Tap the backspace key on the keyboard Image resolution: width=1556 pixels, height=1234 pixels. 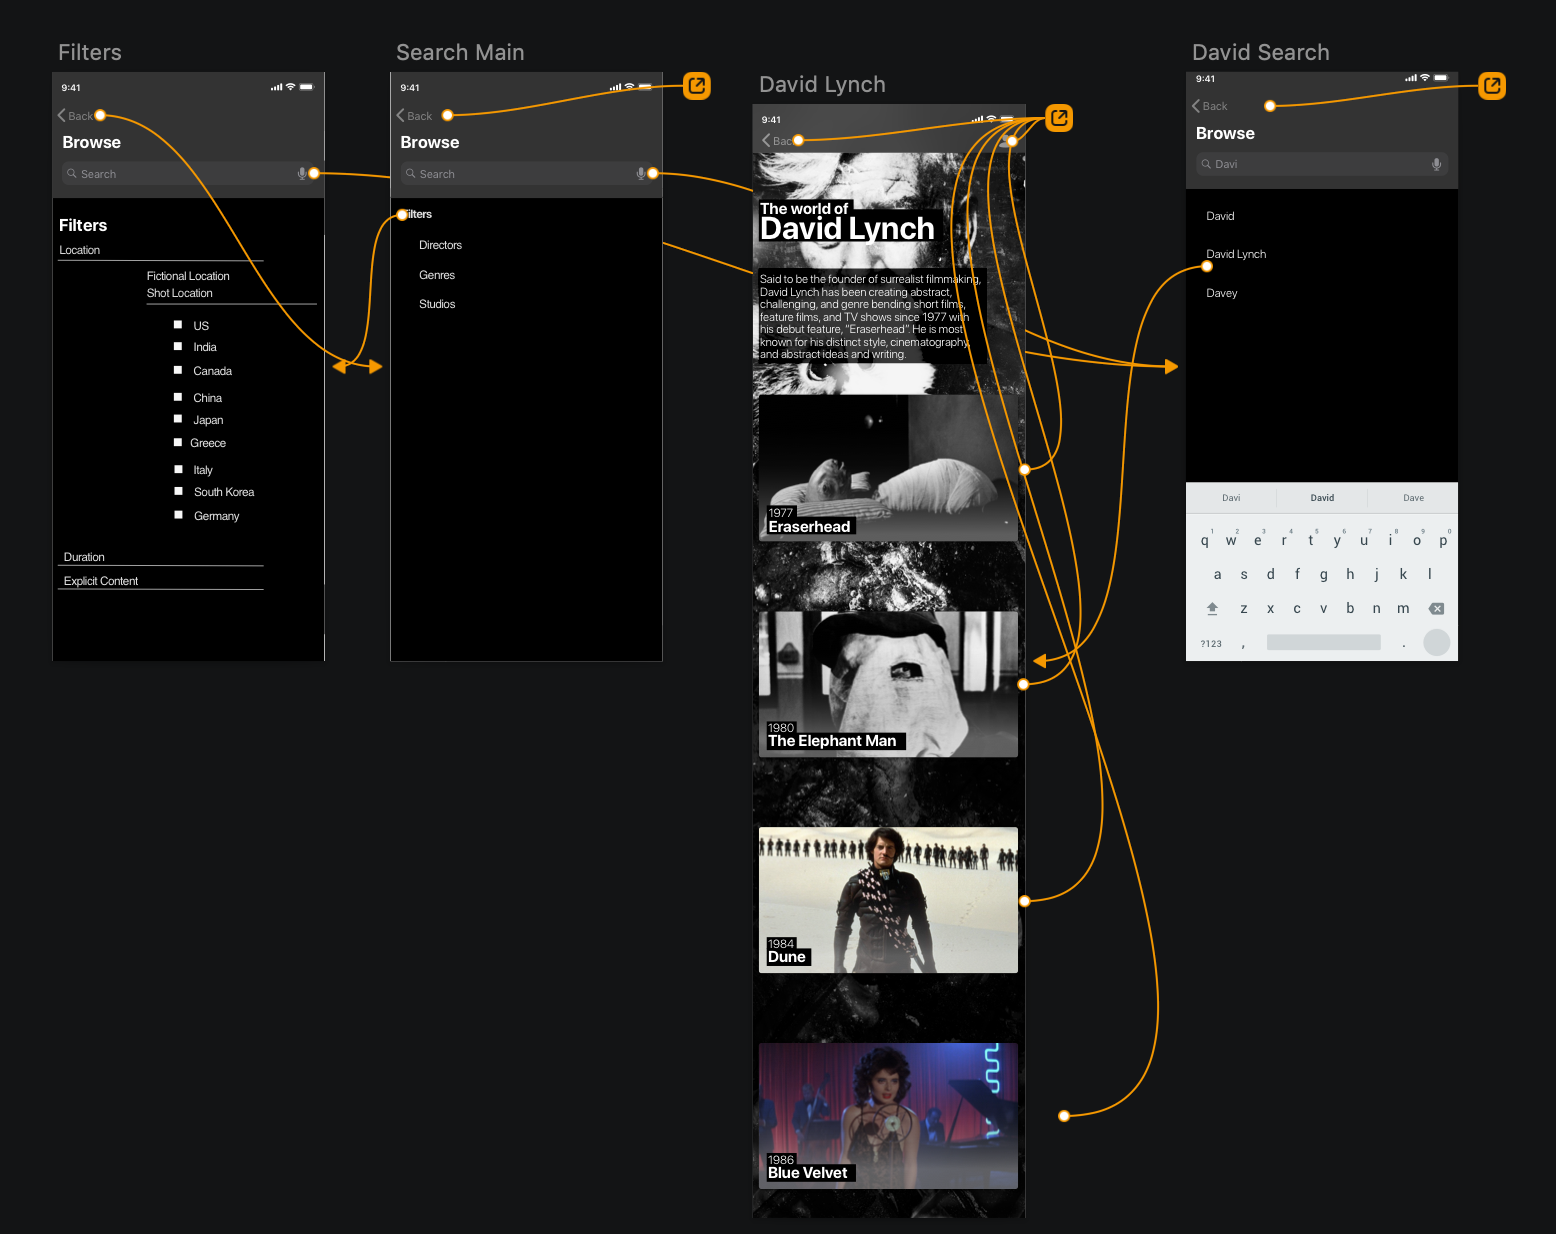coord(1437,608)
